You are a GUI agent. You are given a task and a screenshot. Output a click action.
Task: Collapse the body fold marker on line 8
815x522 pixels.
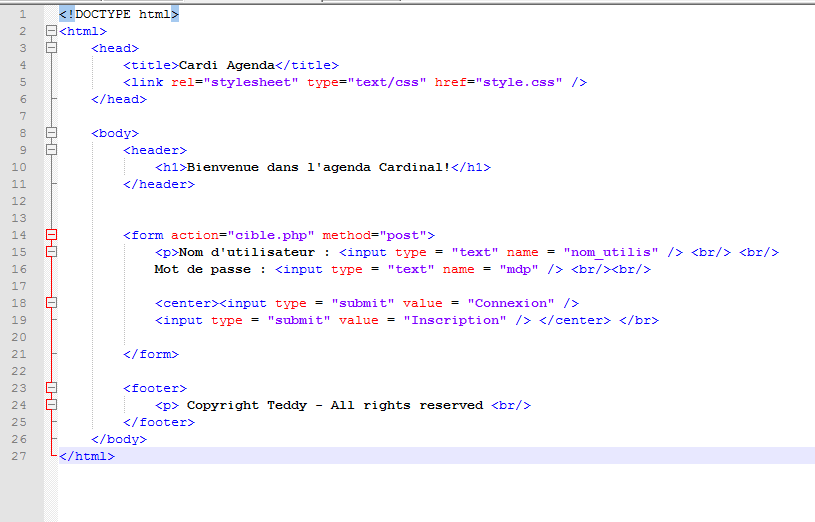(51, 133)
